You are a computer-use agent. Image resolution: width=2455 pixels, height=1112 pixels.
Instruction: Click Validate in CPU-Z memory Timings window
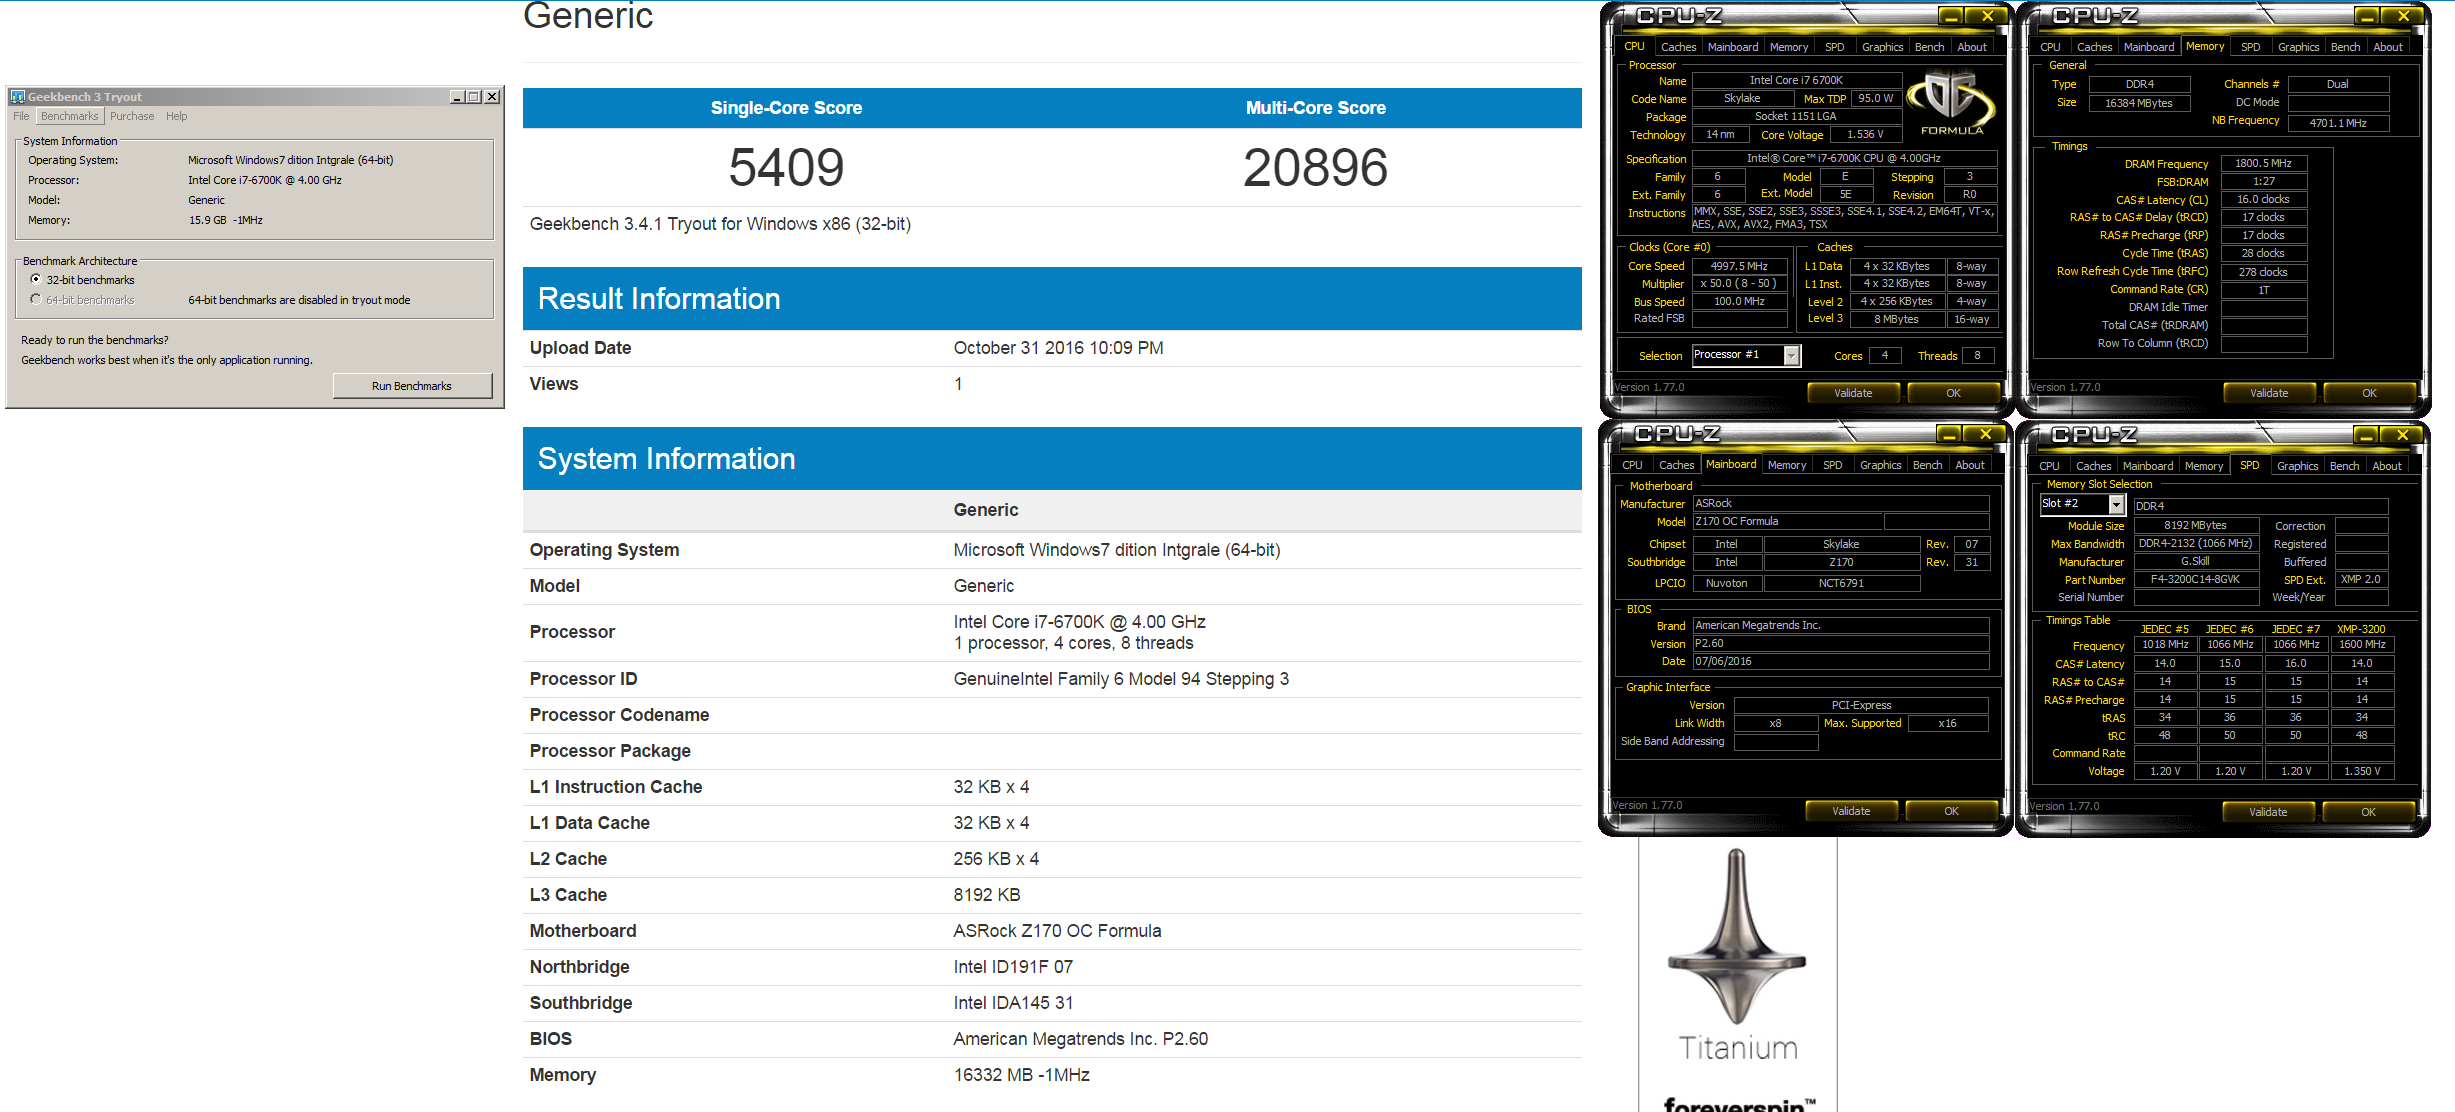coord(2269,393)
